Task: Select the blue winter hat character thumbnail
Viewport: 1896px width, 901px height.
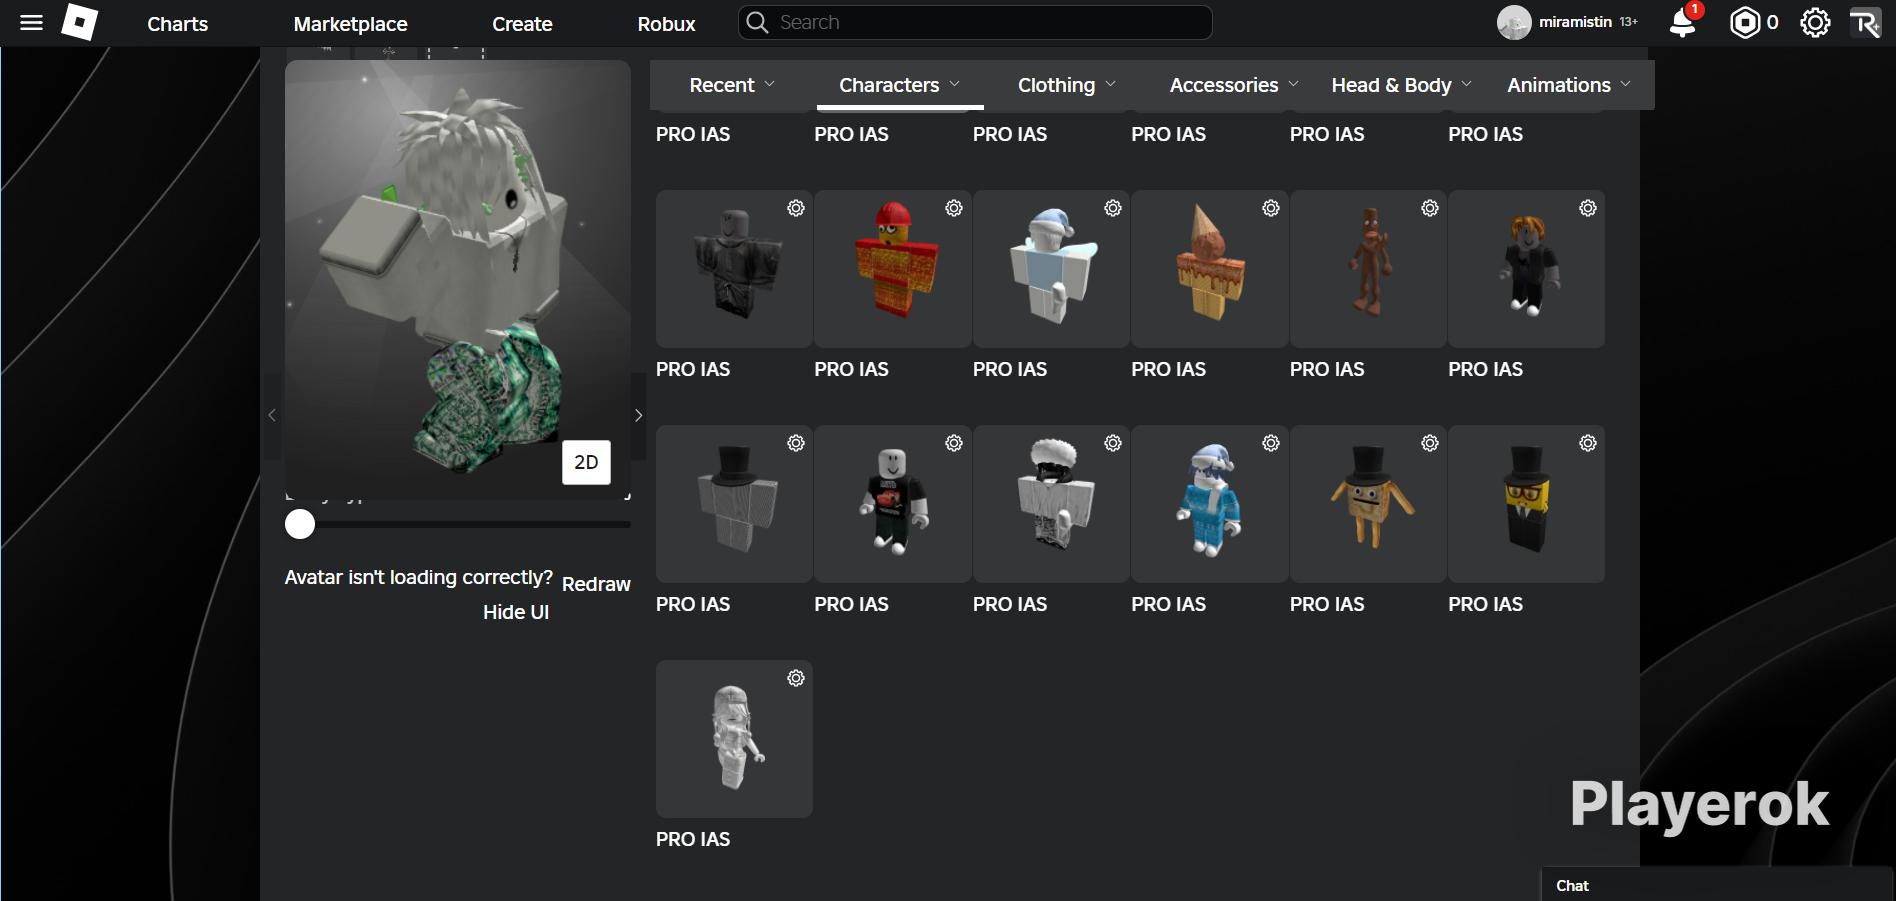Action: coord(1051,269)
